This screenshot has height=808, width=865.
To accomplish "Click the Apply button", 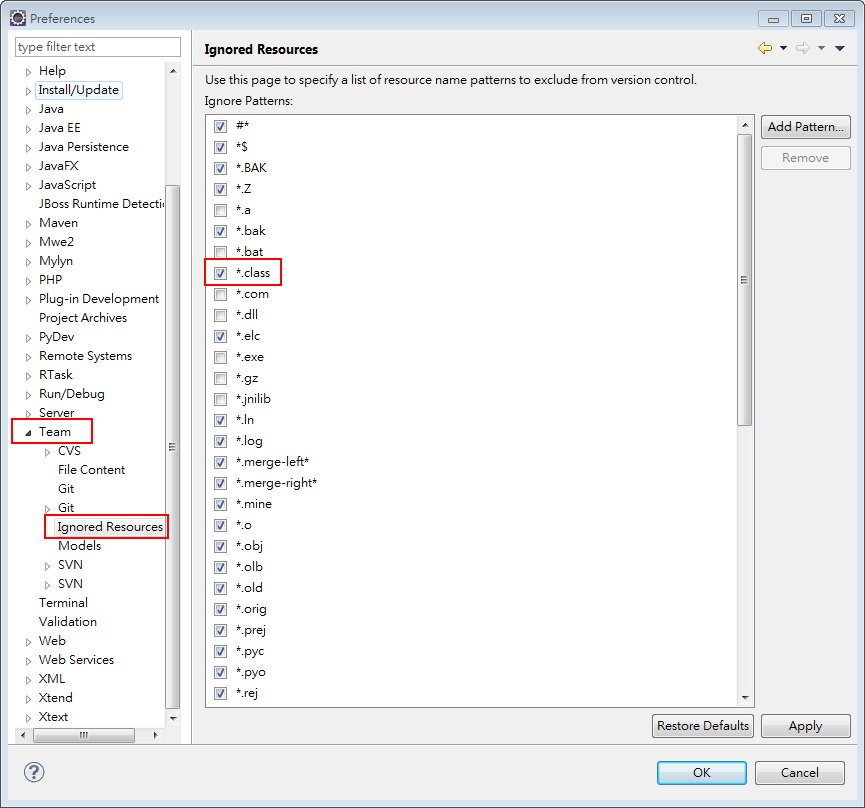I will click(x=805, y=726).
